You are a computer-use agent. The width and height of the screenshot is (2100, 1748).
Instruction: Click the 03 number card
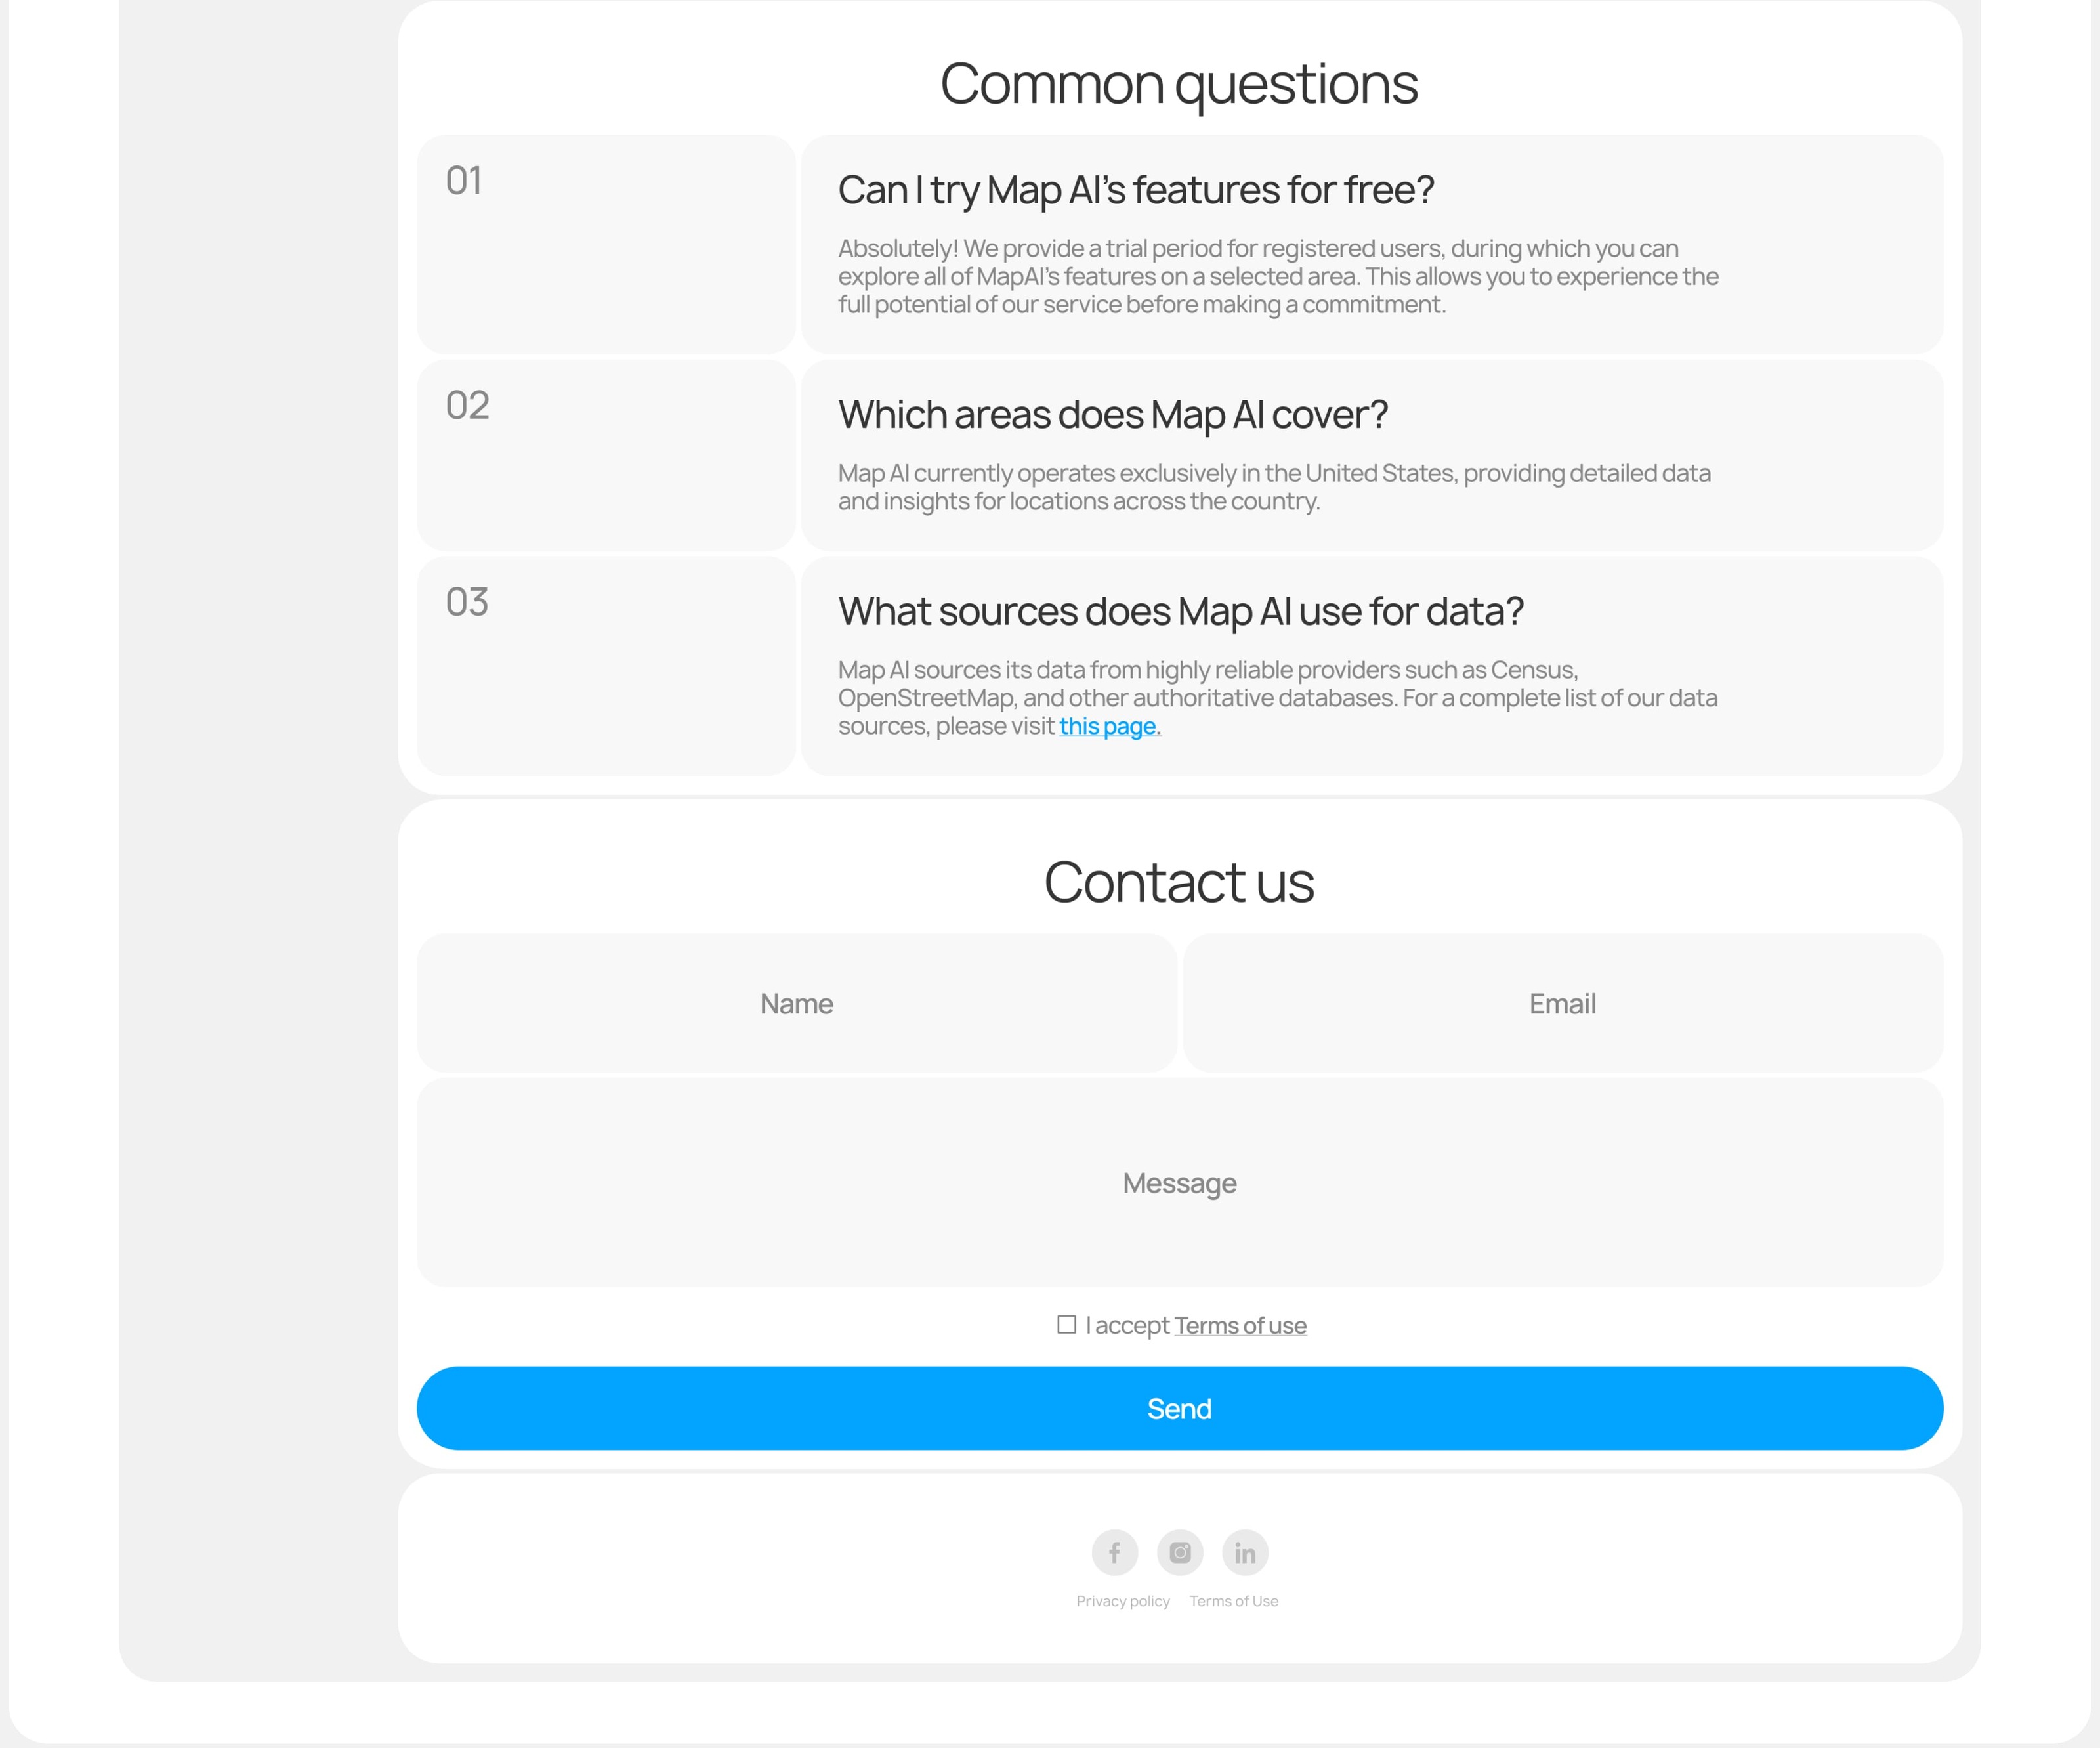[x=606, y=665]
